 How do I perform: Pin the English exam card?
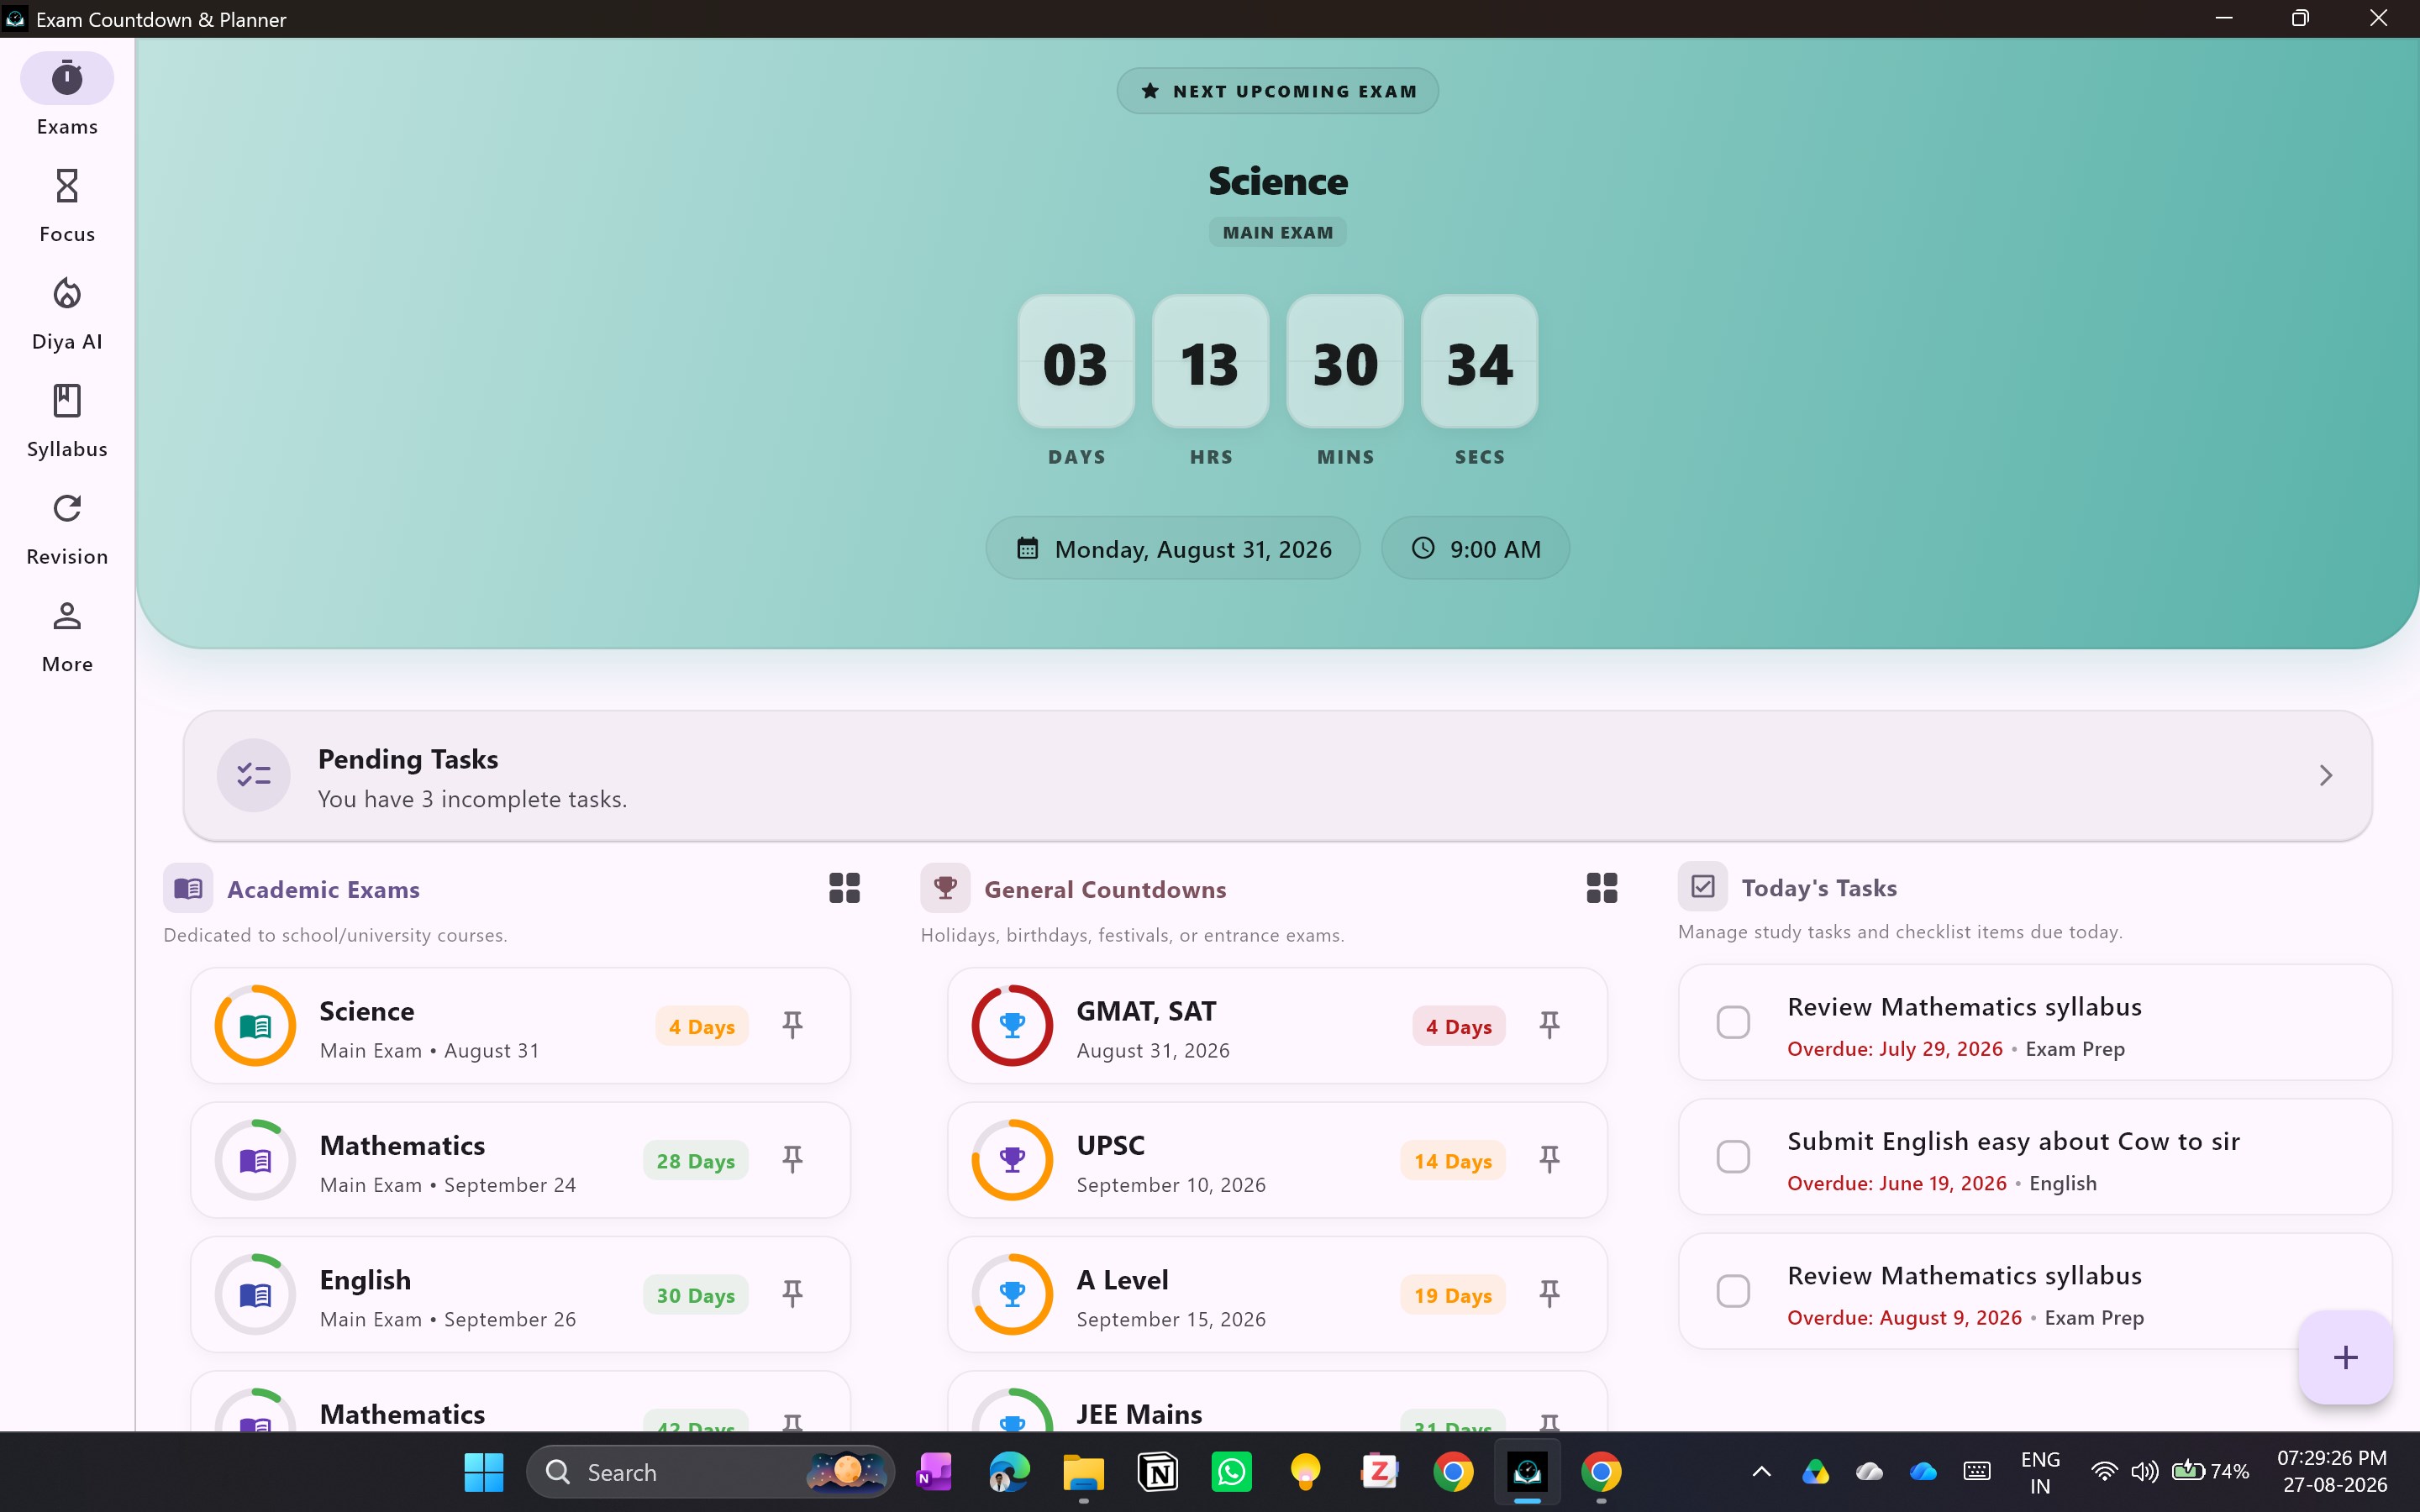tap(792, 1294)
